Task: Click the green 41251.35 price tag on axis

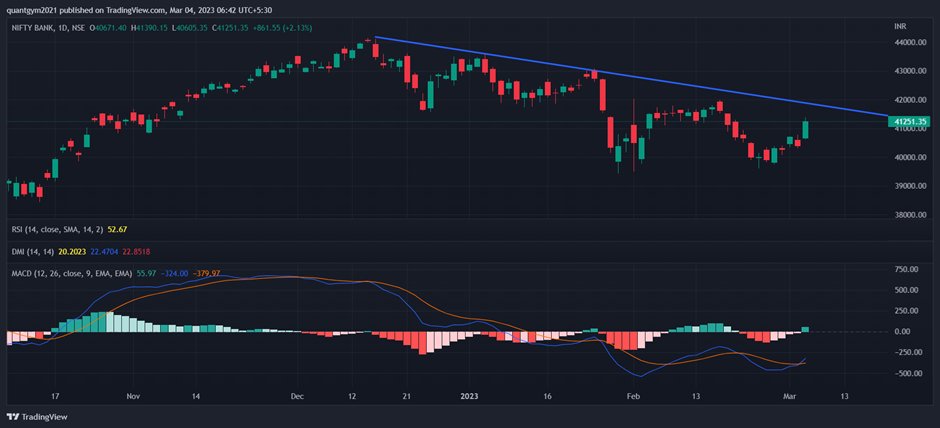Action: (x=911, y=122)
